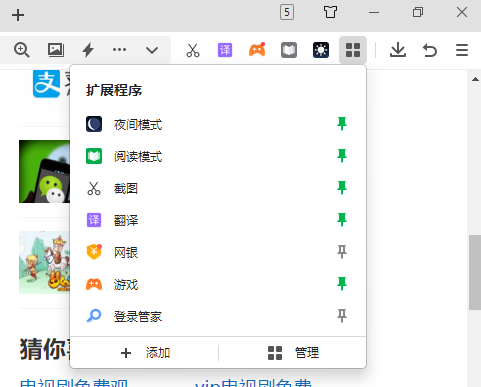
Task: Close the extensions panel via grid icon
Action: point(353,50)
